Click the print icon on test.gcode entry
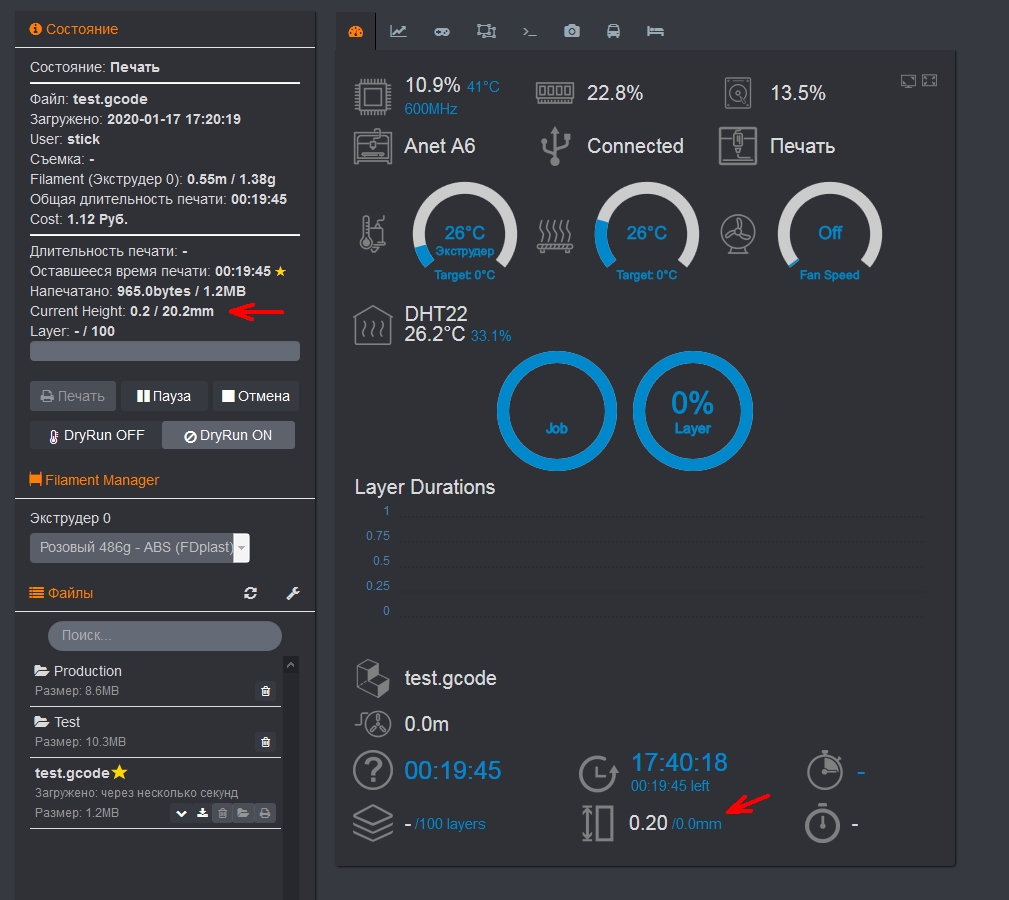The height and width of the screenshot is (900, 1009). tap(262, 813)
